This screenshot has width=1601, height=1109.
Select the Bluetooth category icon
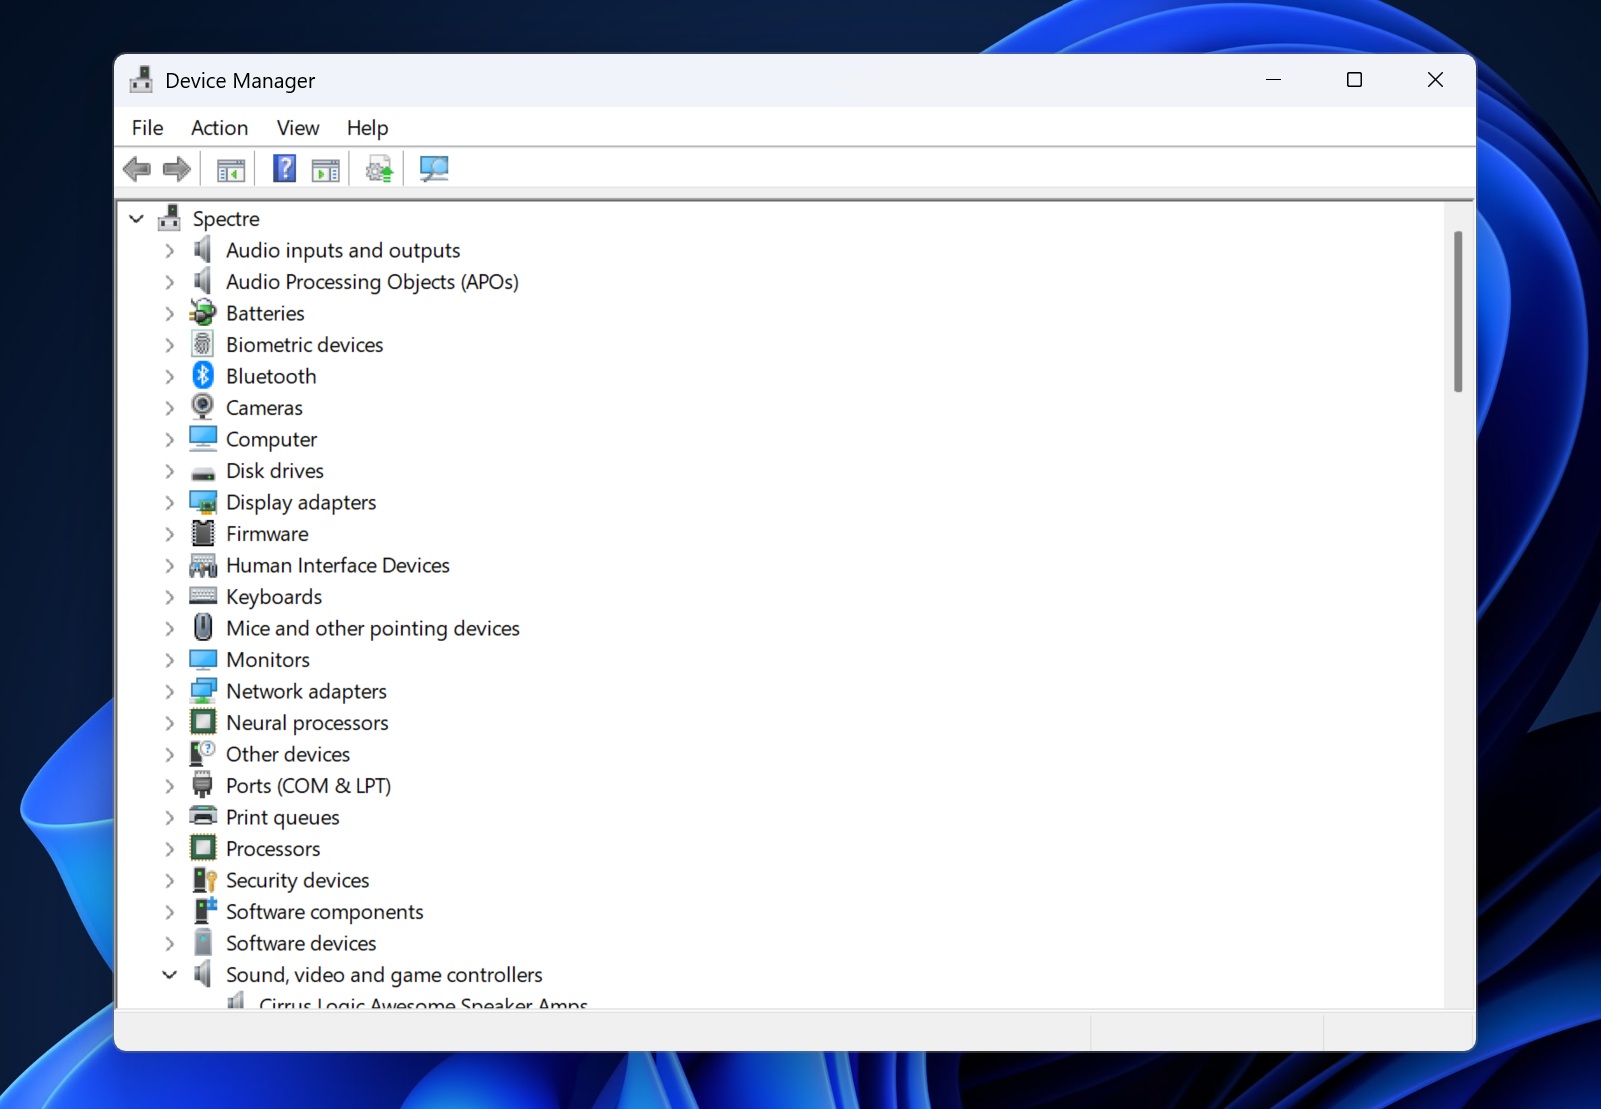pos(203,376)
